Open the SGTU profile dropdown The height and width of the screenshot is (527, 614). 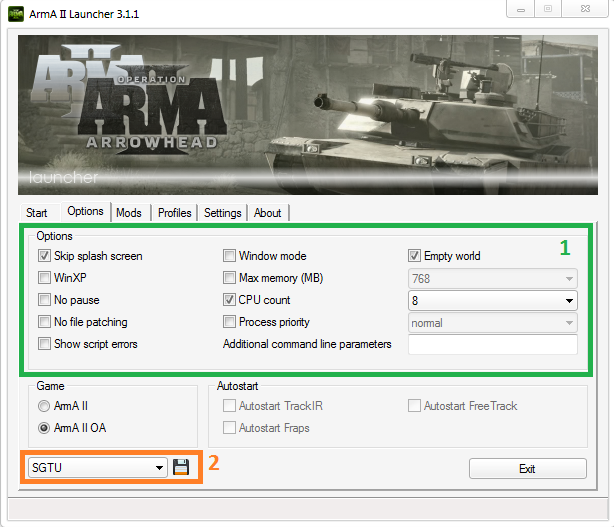(x=98, y=467)
